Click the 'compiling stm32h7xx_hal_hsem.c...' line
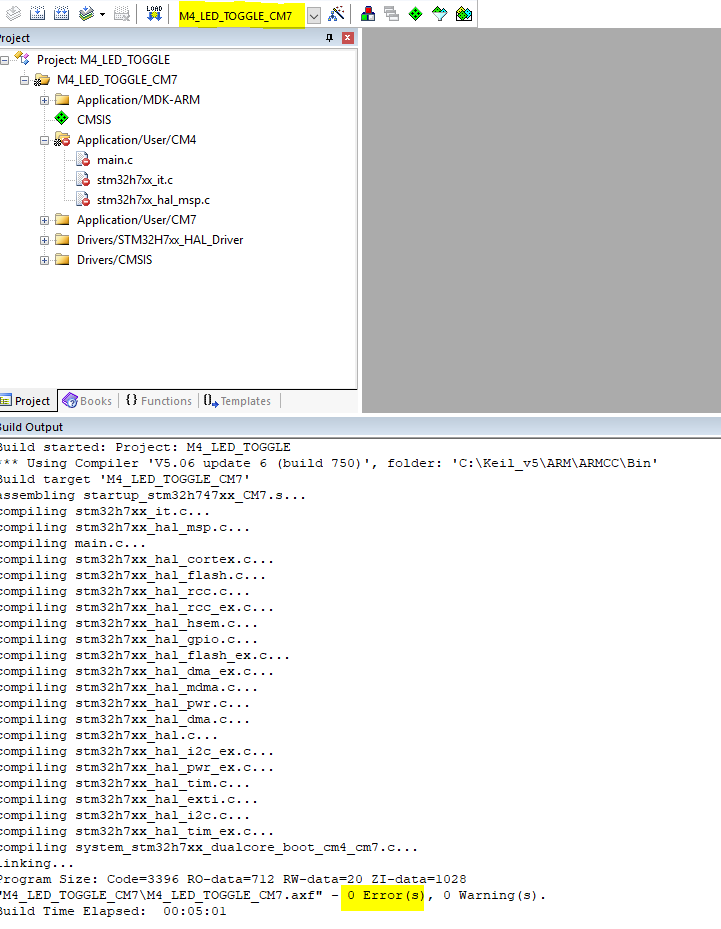The height and width of the screenshot is (929, 721). tap(129, 623)
